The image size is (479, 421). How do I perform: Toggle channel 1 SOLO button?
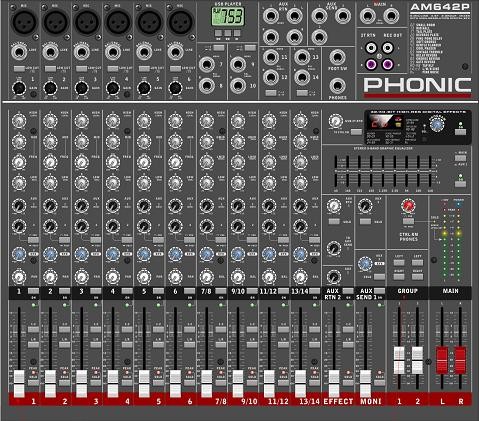33,383
